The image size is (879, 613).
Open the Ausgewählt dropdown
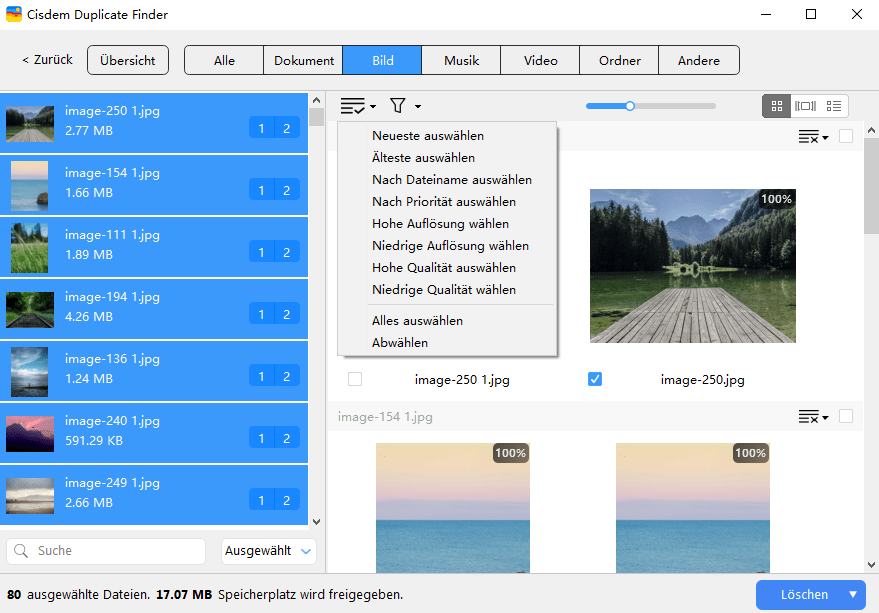click(268, 551)
